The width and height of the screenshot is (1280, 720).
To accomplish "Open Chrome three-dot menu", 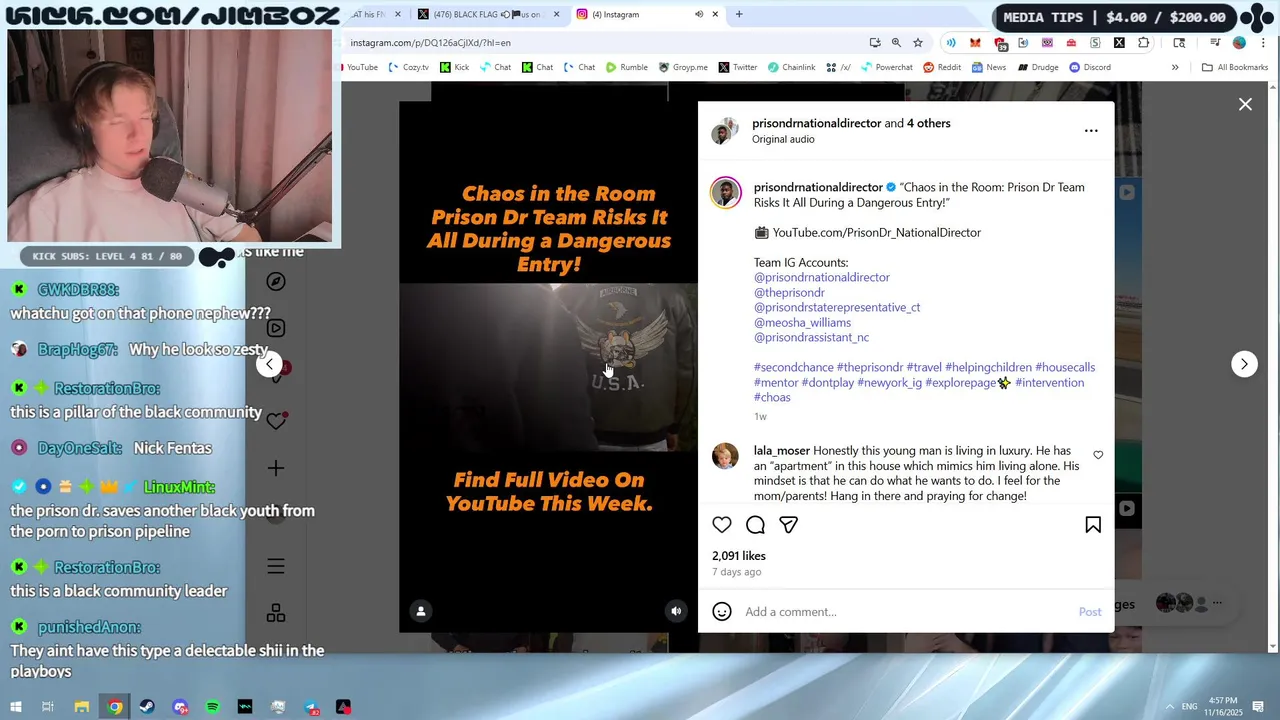I will (1262, 43).
